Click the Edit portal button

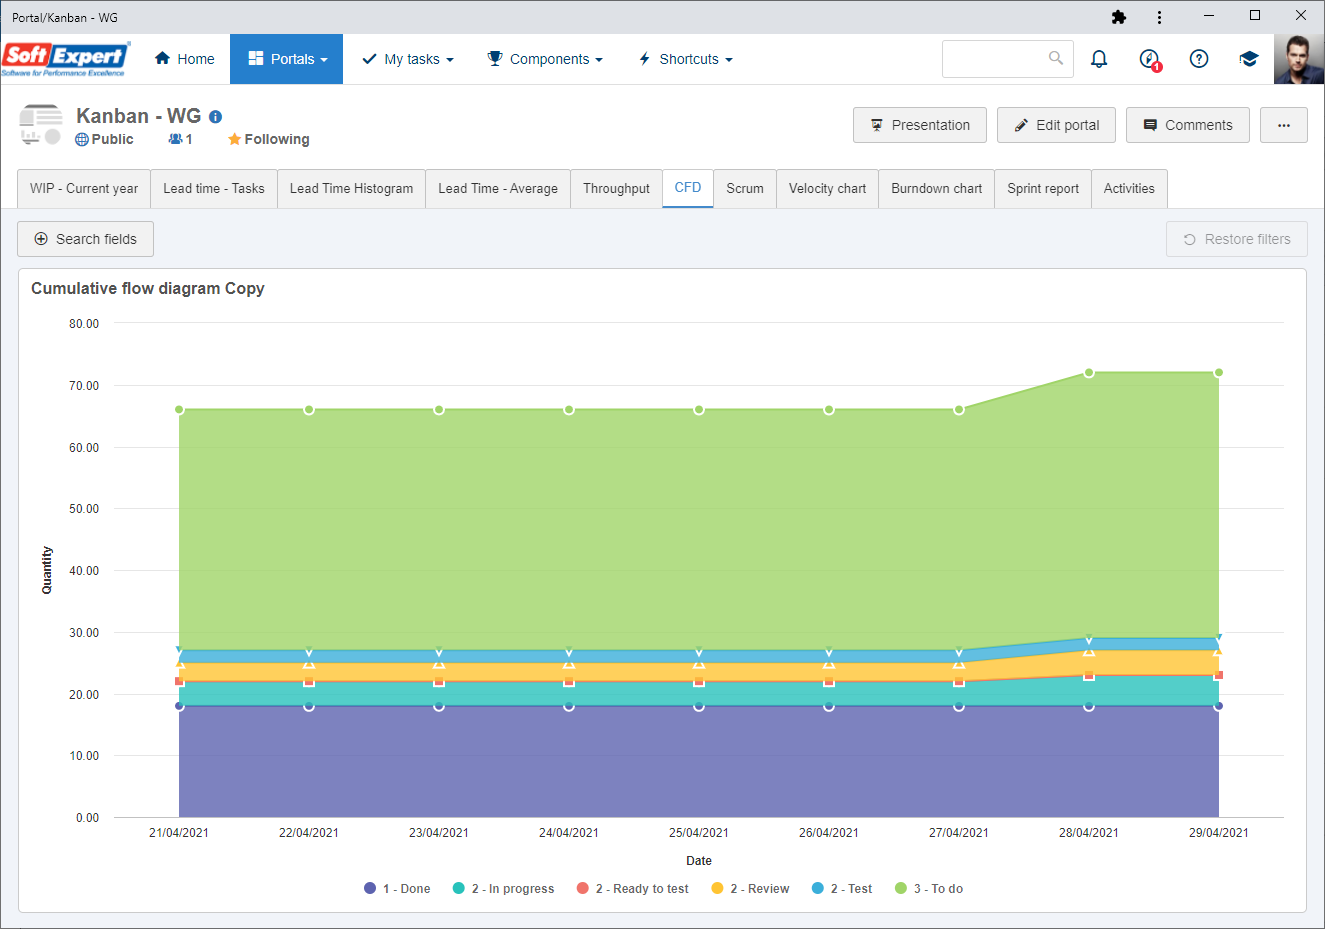[1056, 125]
